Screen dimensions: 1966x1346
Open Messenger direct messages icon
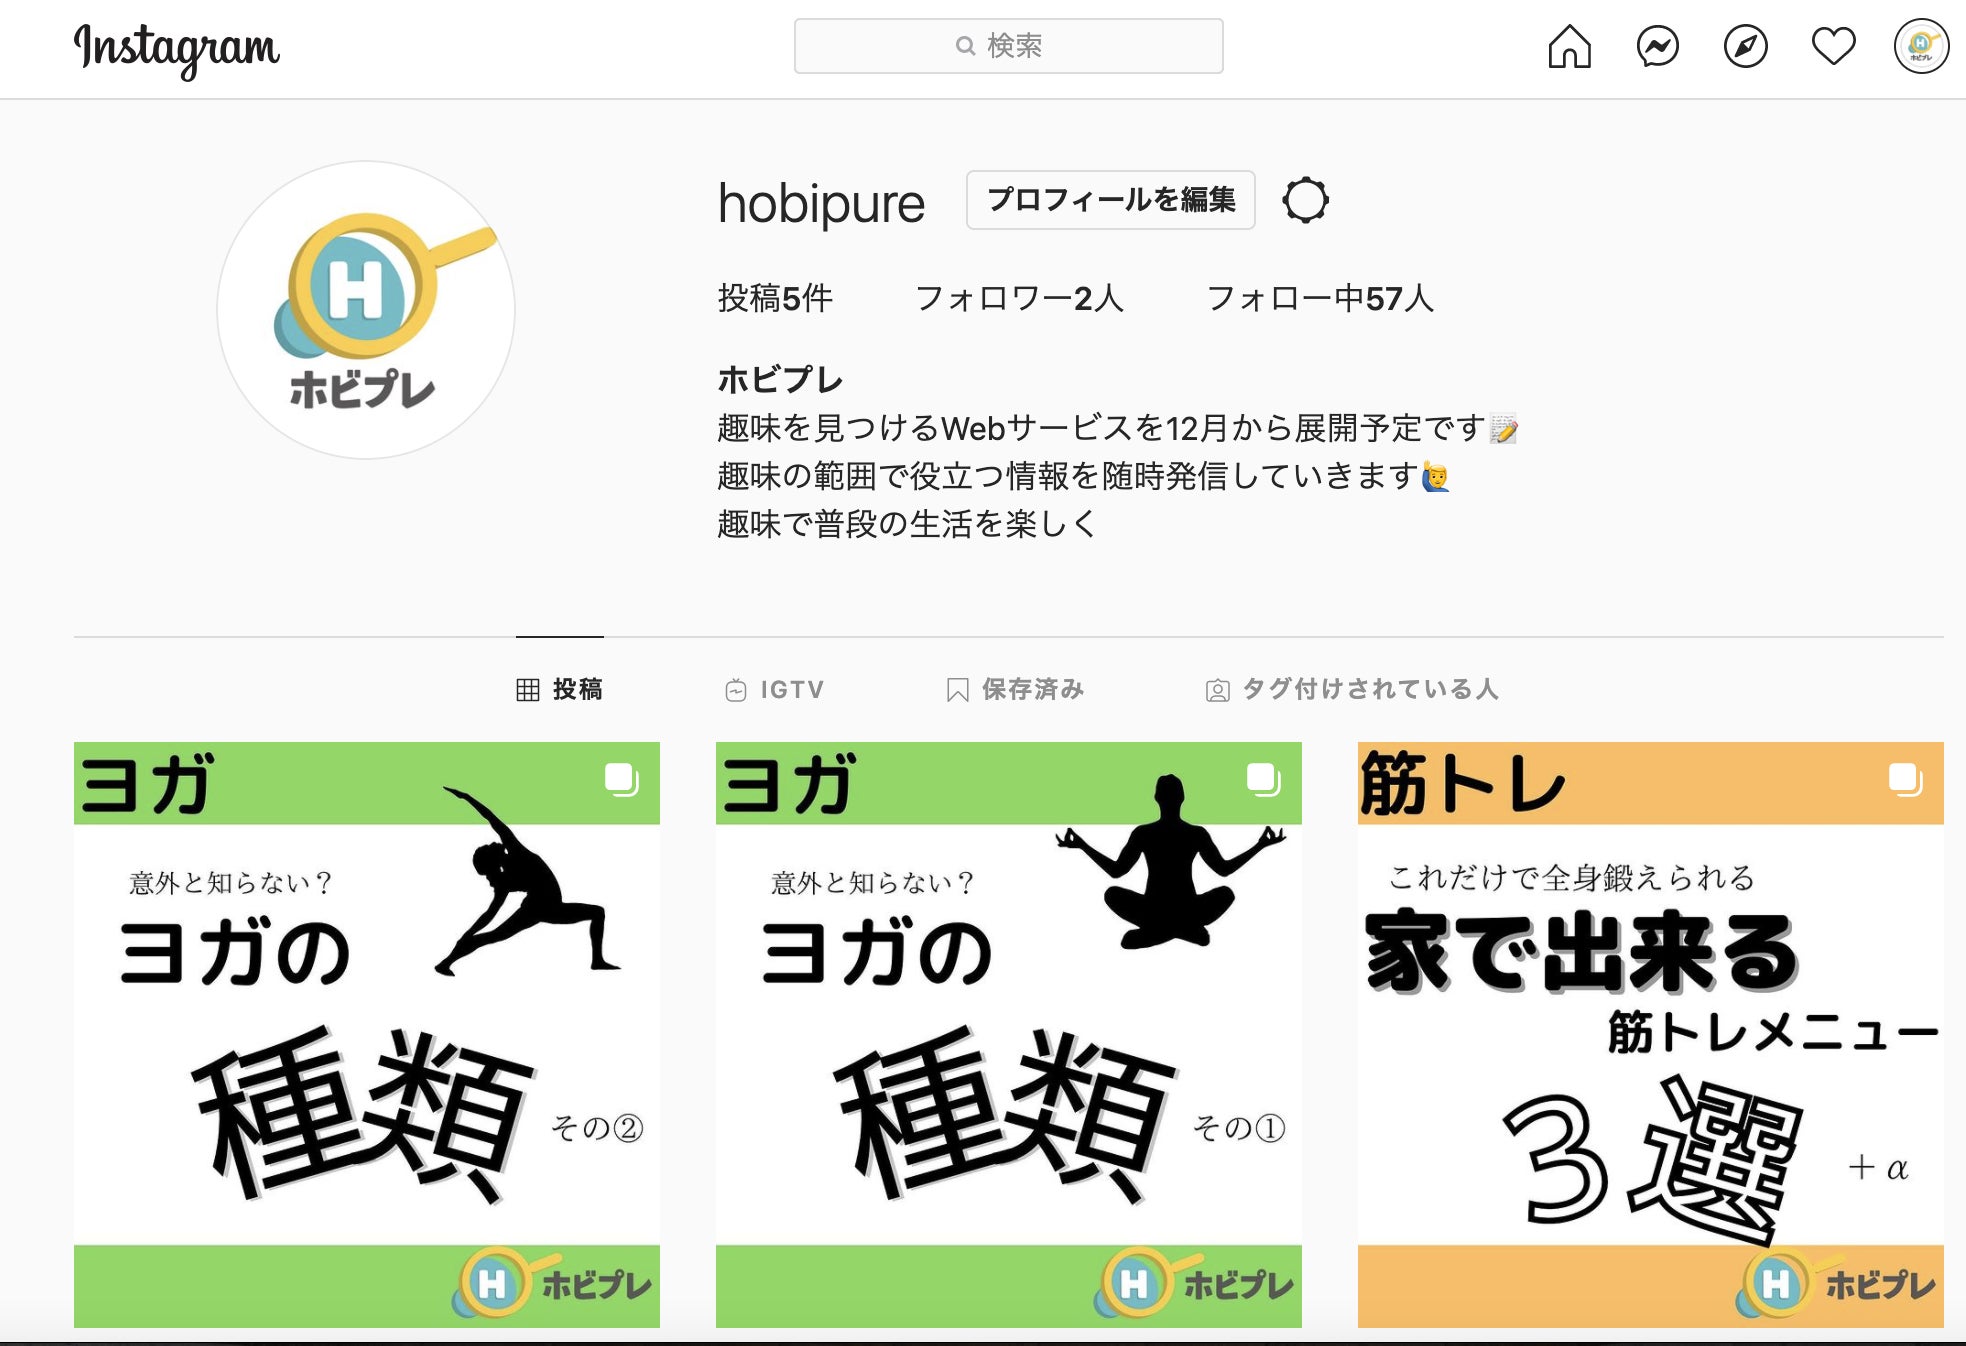[x=1657, y=46]
